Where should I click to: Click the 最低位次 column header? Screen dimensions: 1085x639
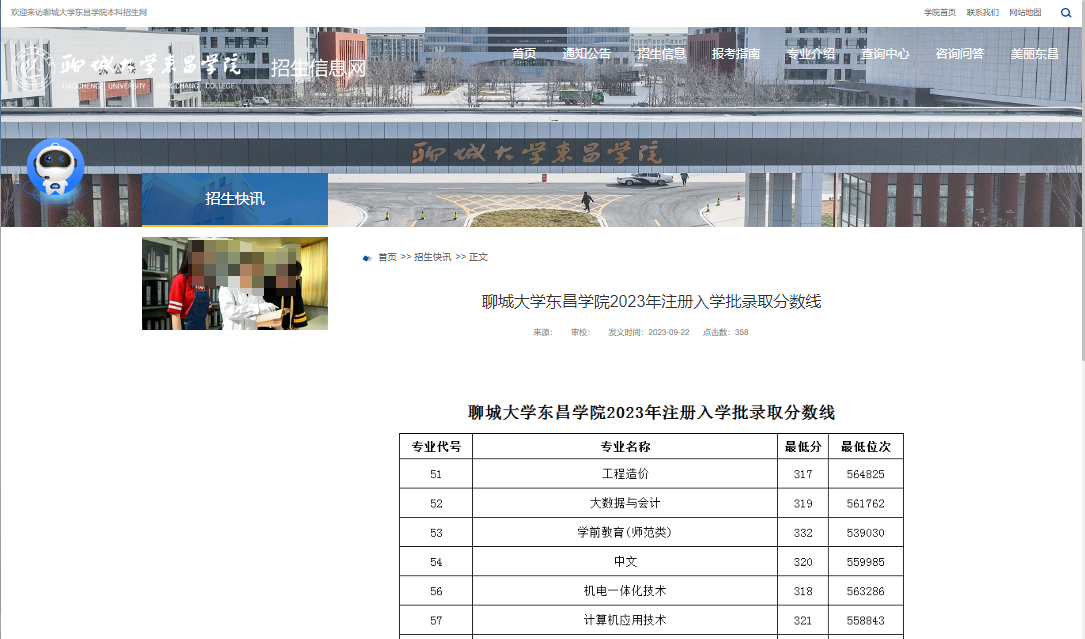coord(866,447)
